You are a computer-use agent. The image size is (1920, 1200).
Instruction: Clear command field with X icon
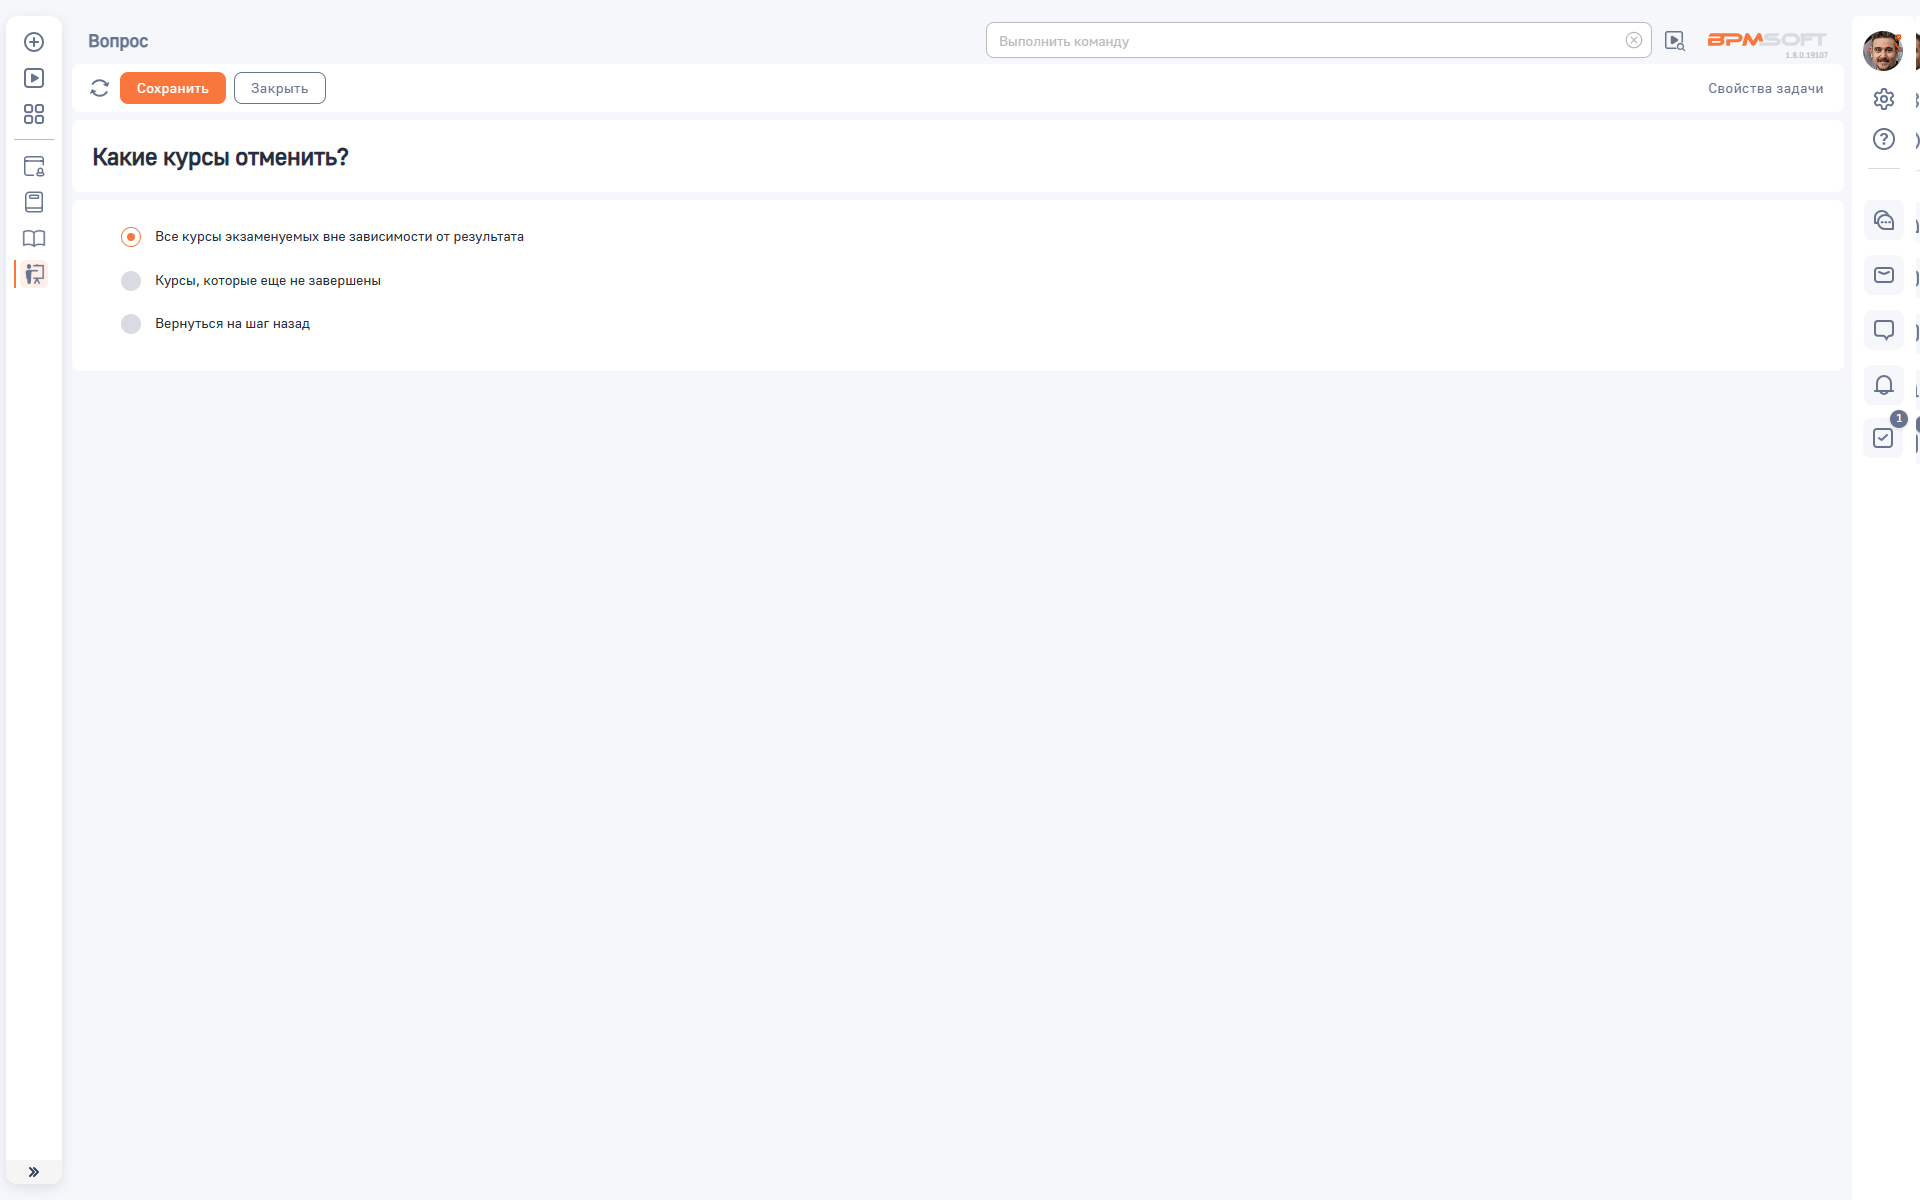pos(1633,41)
